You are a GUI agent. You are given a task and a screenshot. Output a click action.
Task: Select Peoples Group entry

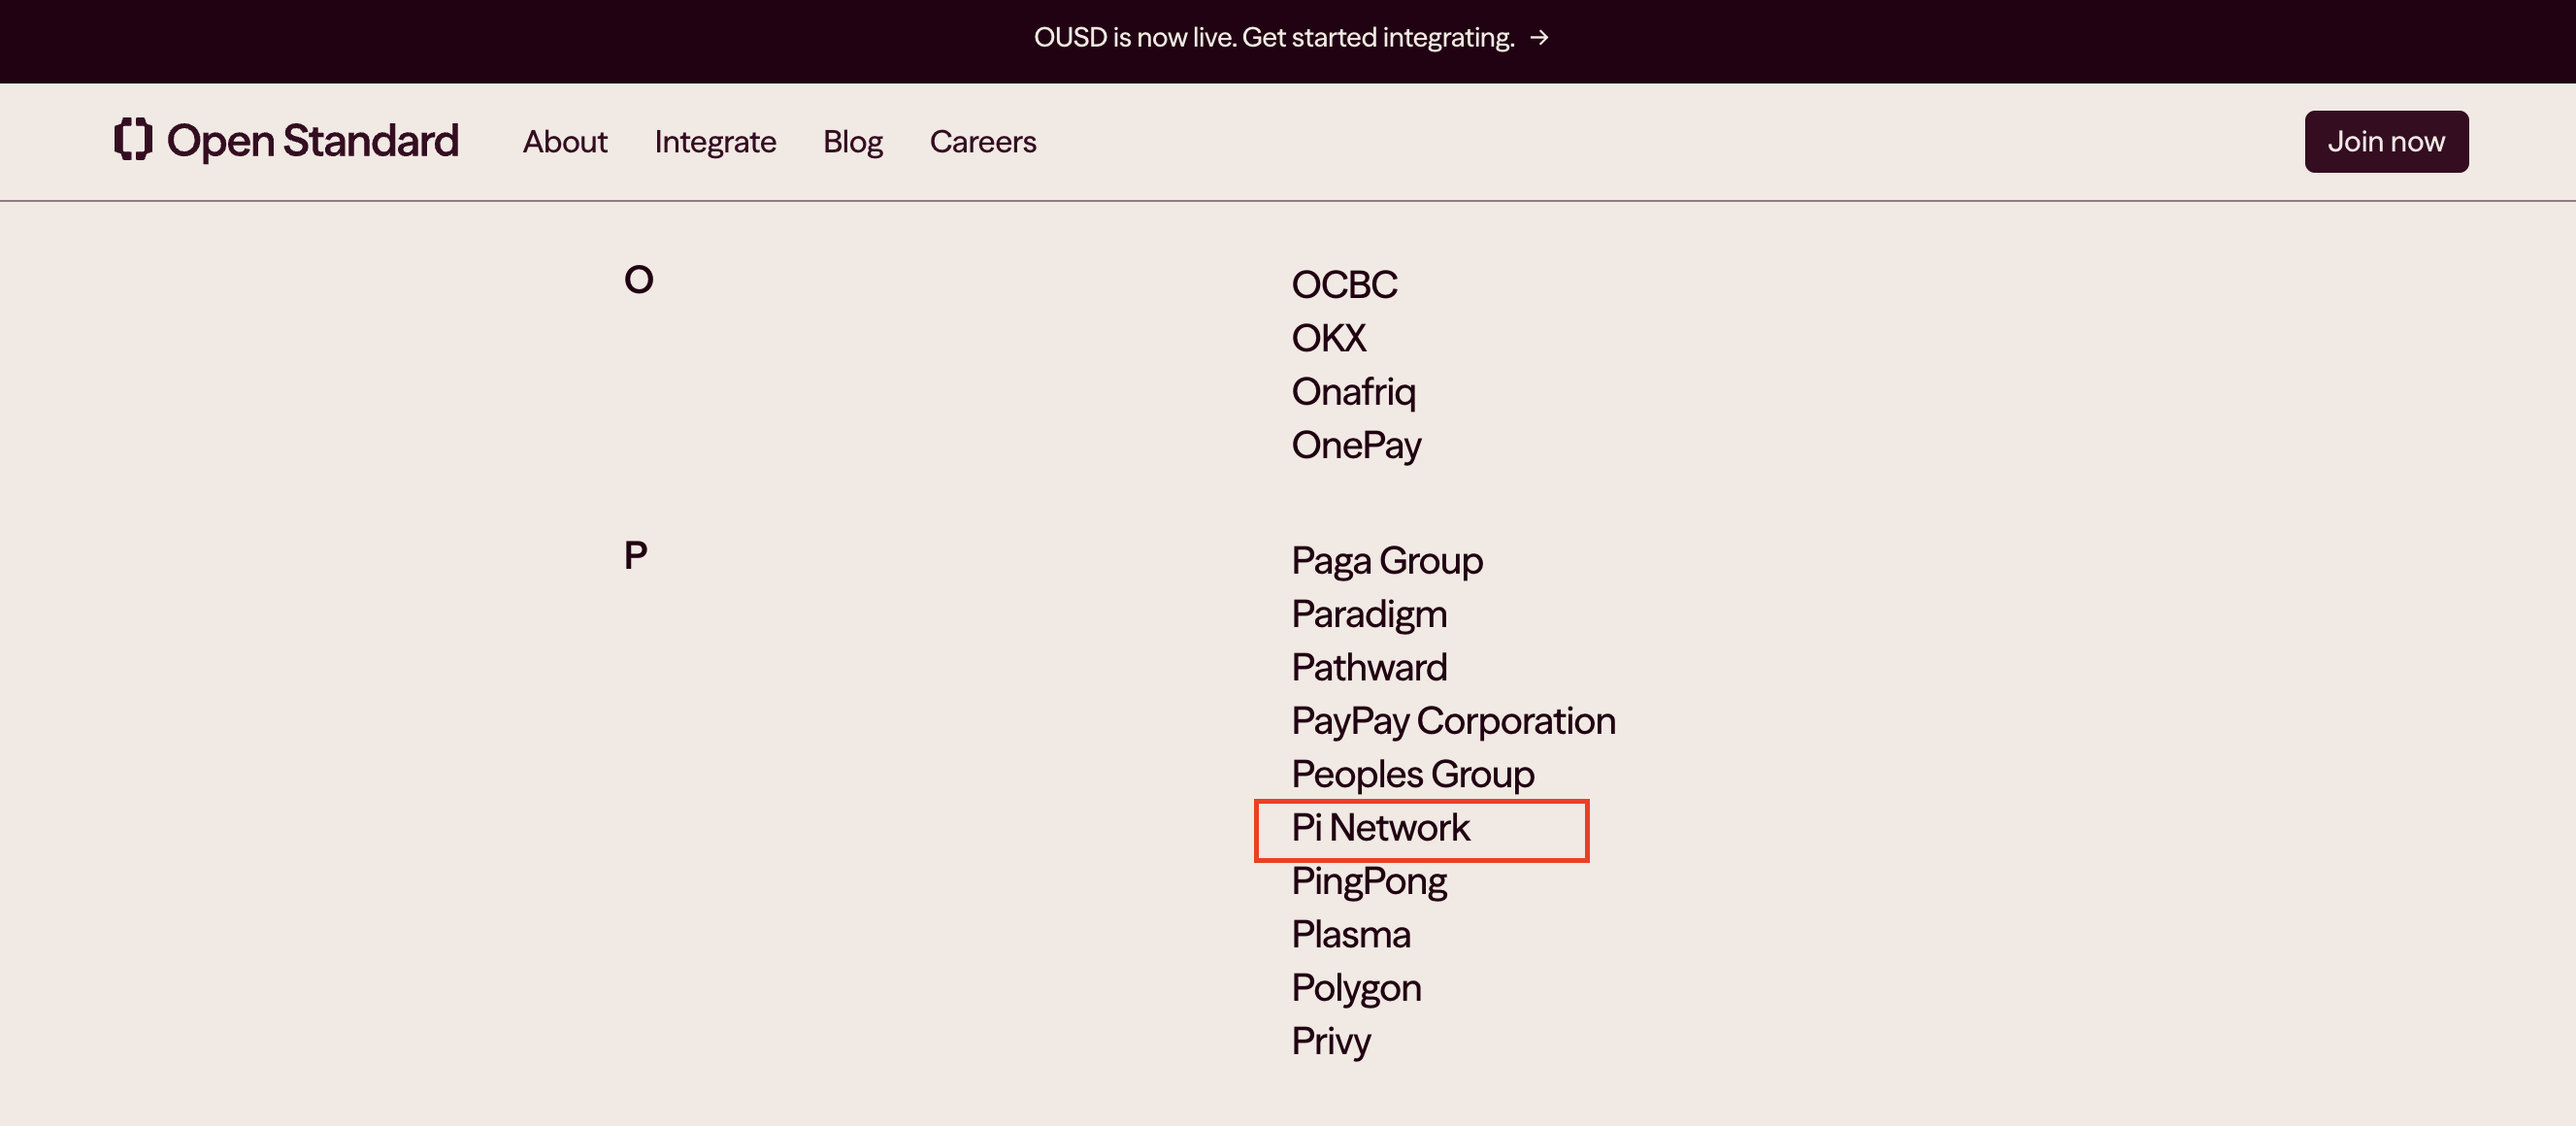coord(1412,774)
